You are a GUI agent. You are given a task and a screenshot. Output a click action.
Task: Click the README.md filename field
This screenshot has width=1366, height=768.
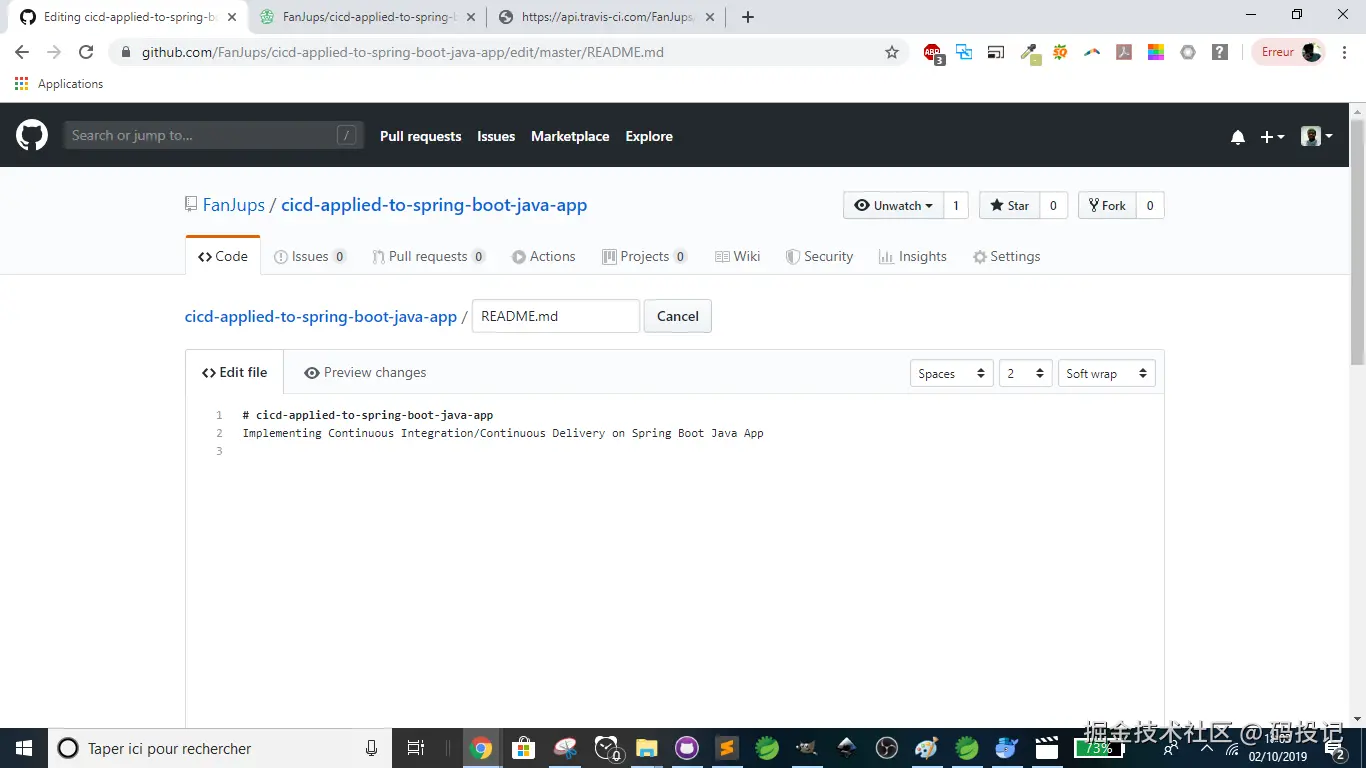555,316
